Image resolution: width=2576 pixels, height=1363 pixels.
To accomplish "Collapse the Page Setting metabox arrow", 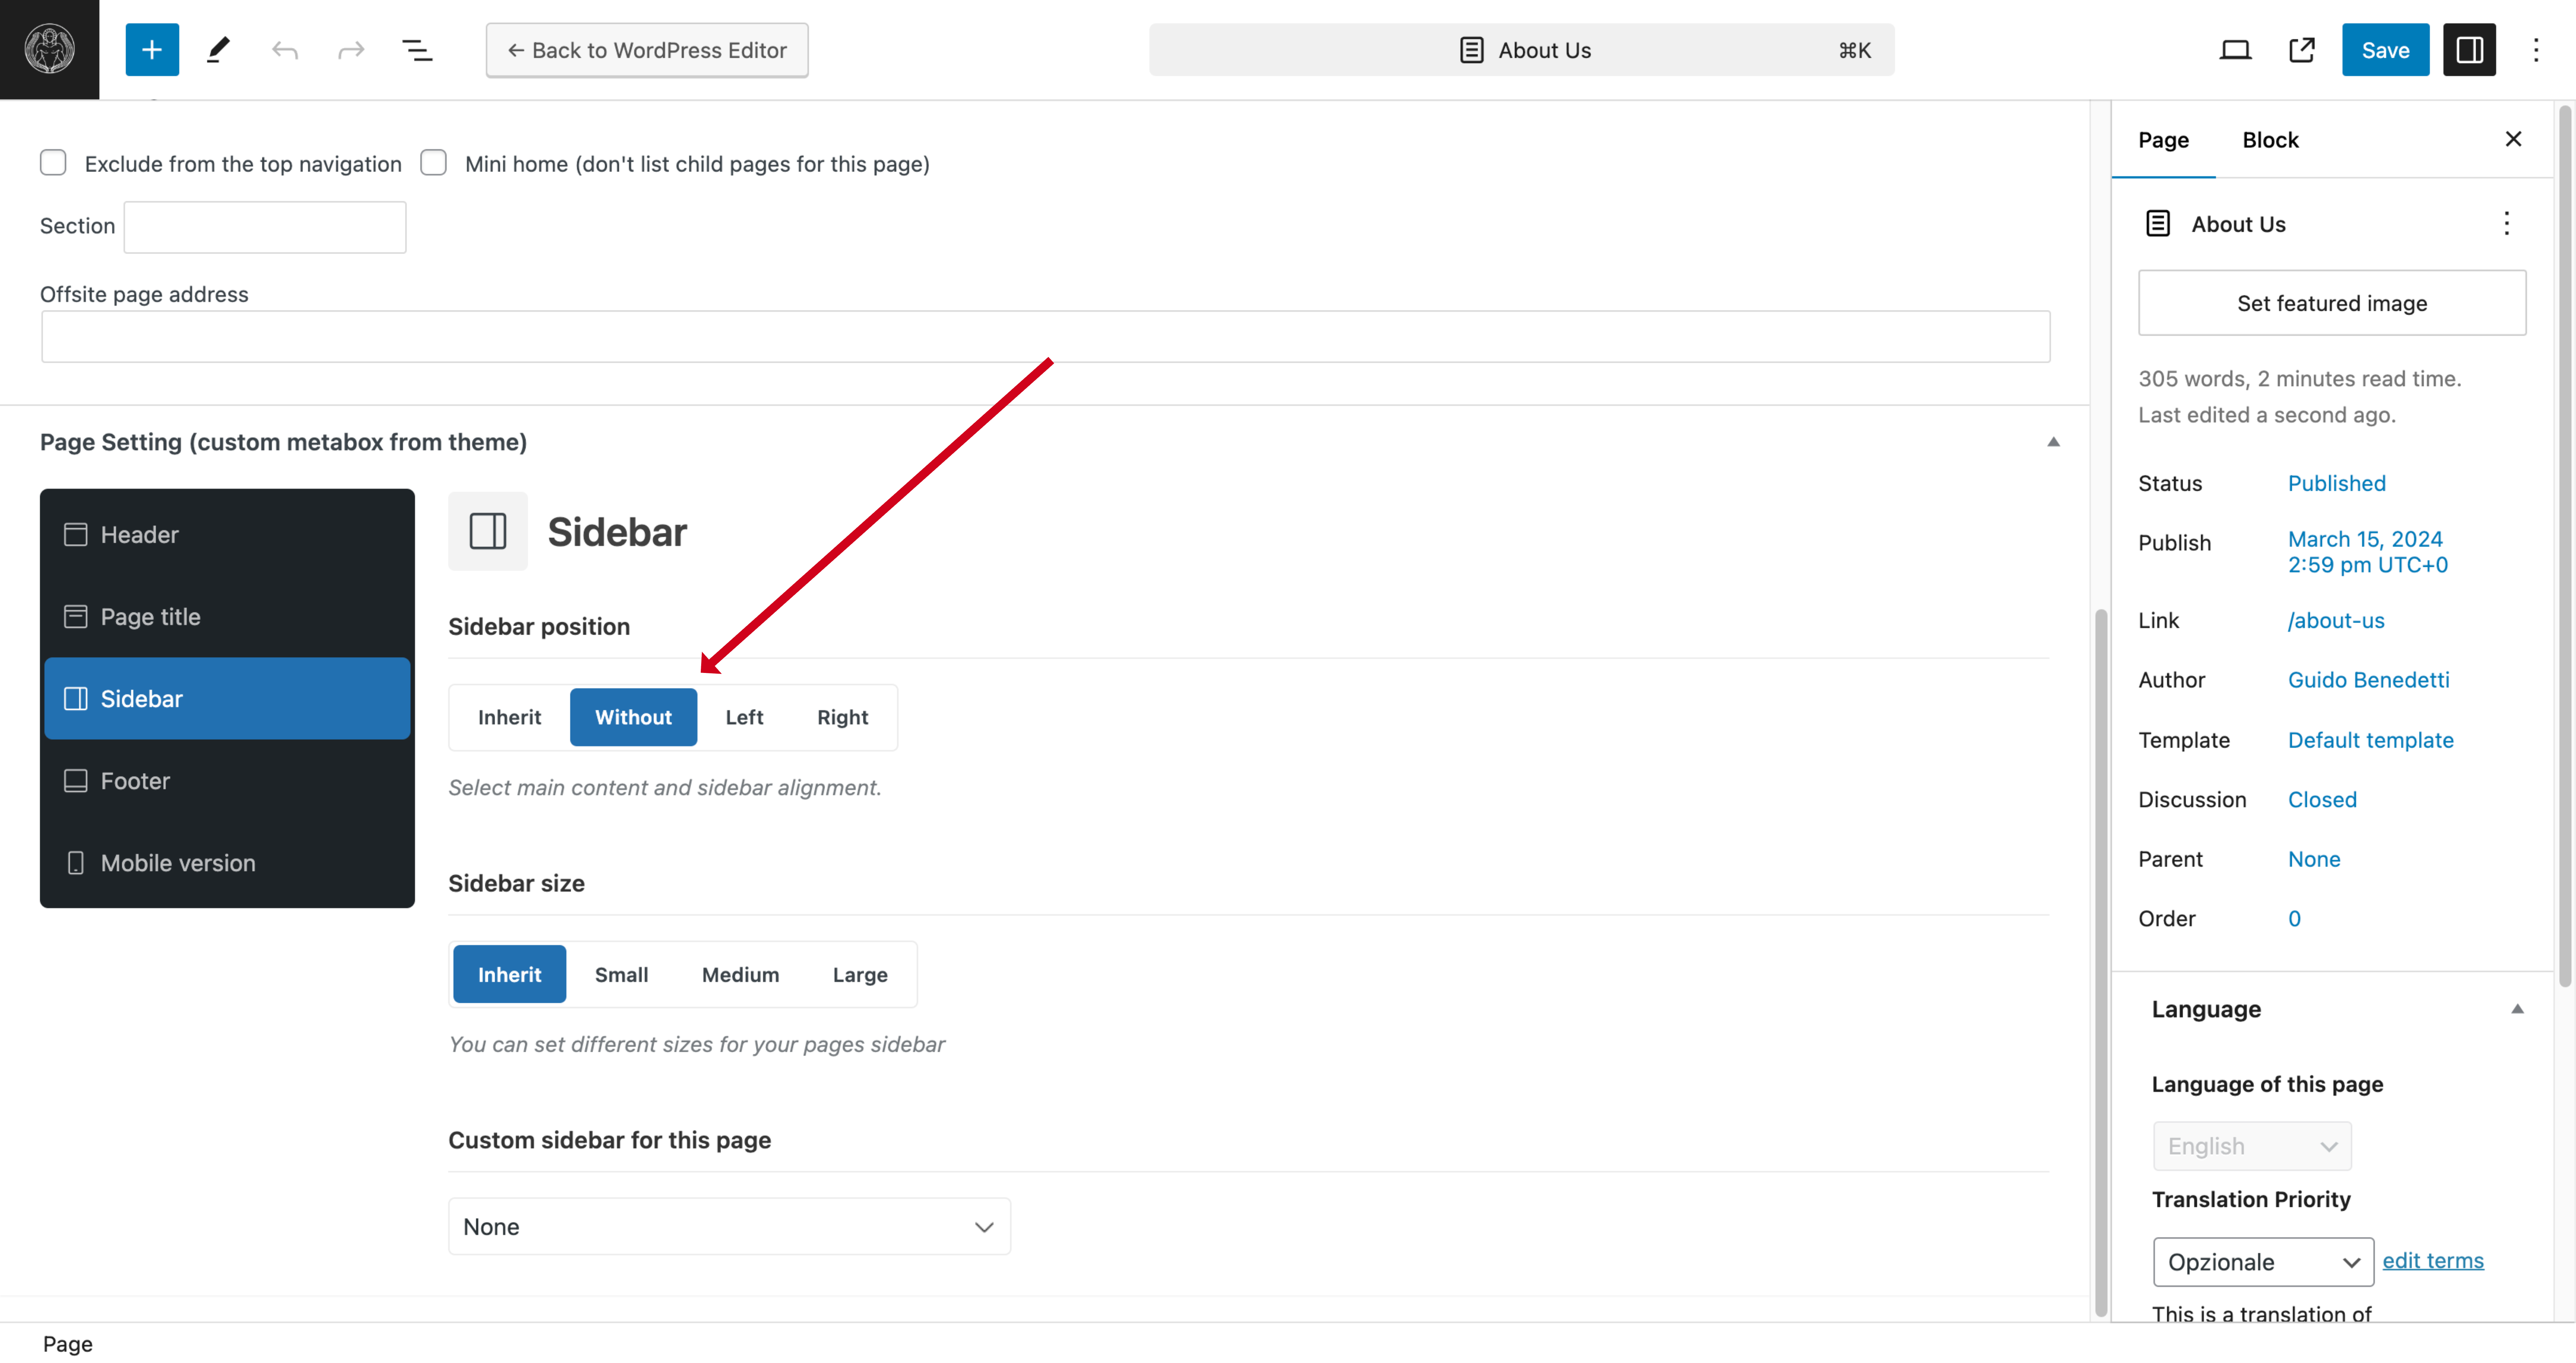I will point(2053,442).
